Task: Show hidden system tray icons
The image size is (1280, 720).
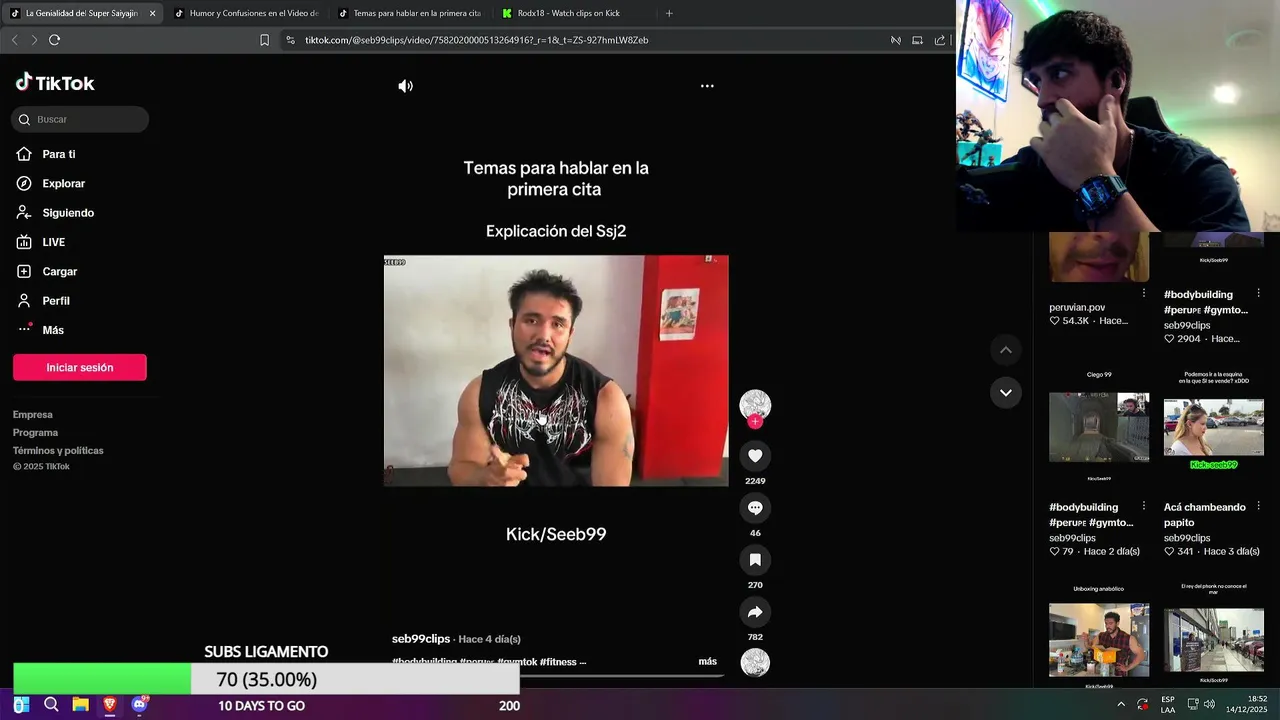Action: [1120, 704]
